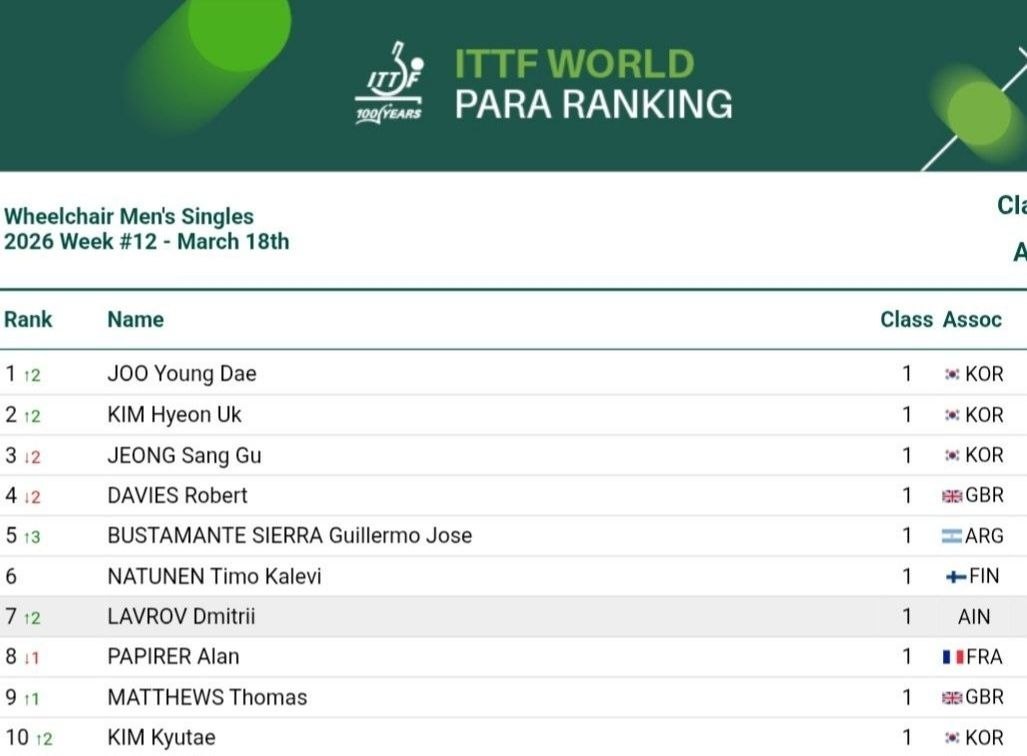Click the Wheelchair Men's Singles heading
The width and height of the screenshot is (1027, 756).
point(129,216)
